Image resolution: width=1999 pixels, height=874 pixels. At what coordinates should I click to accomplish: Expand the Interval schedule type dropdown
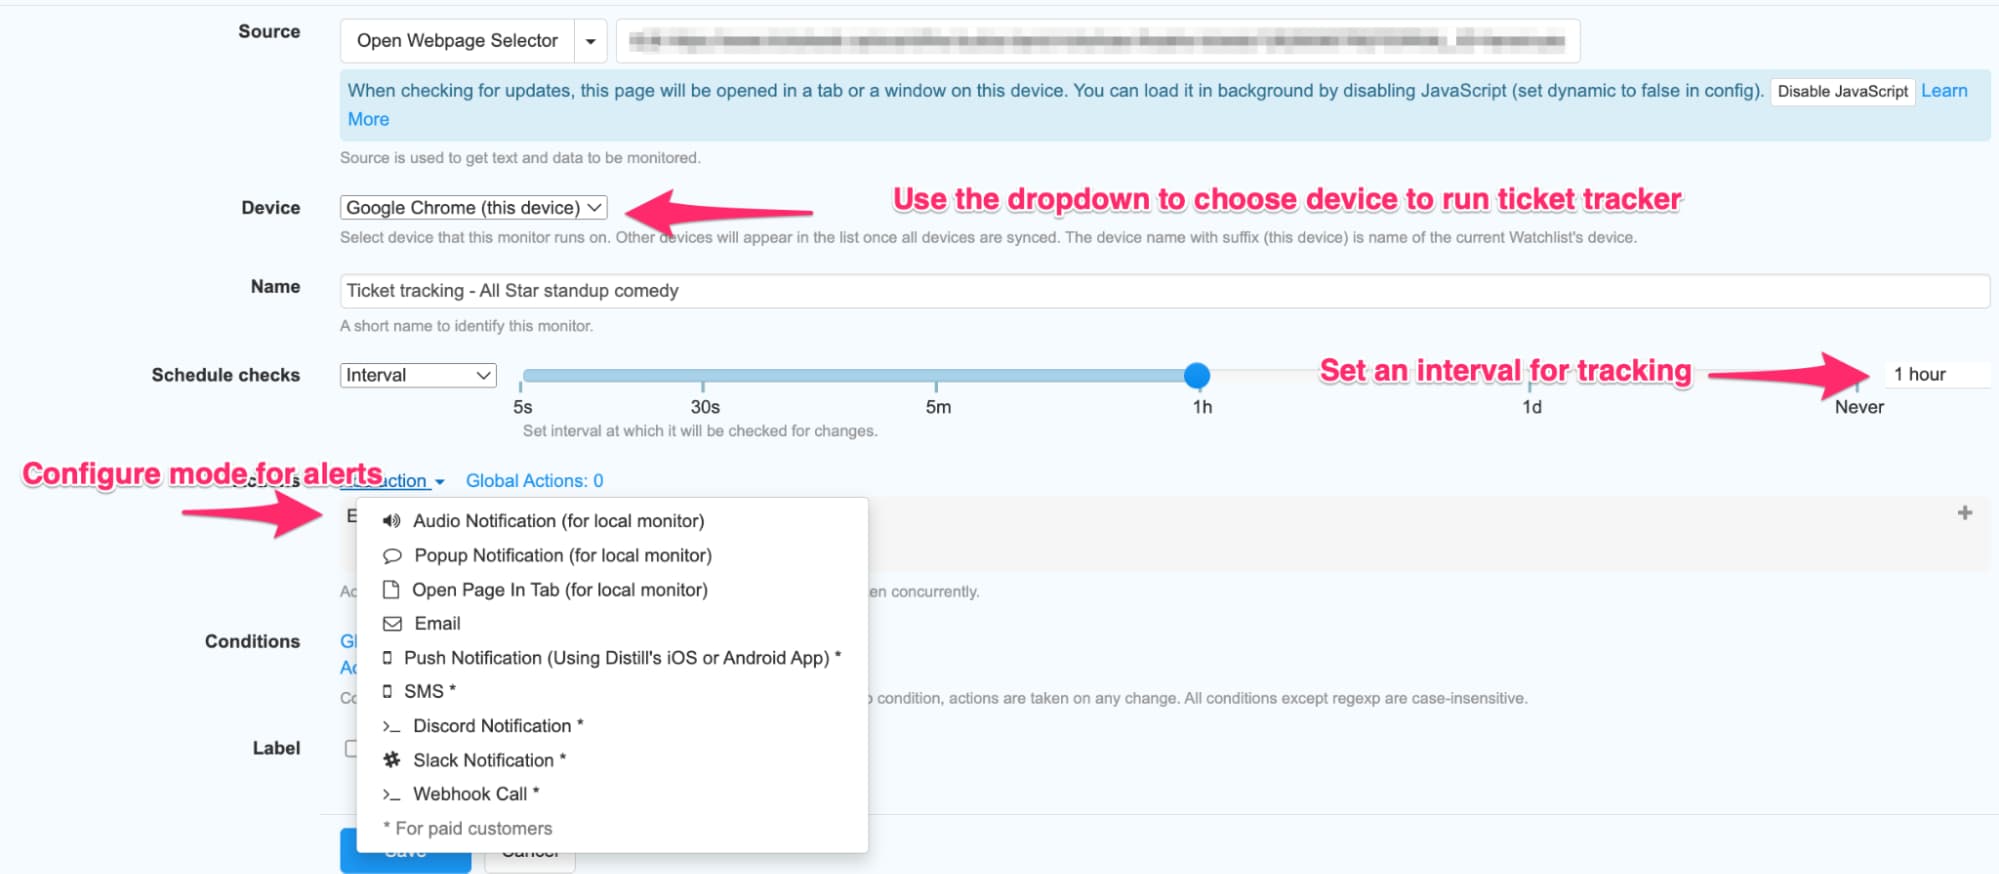(418, 375)
